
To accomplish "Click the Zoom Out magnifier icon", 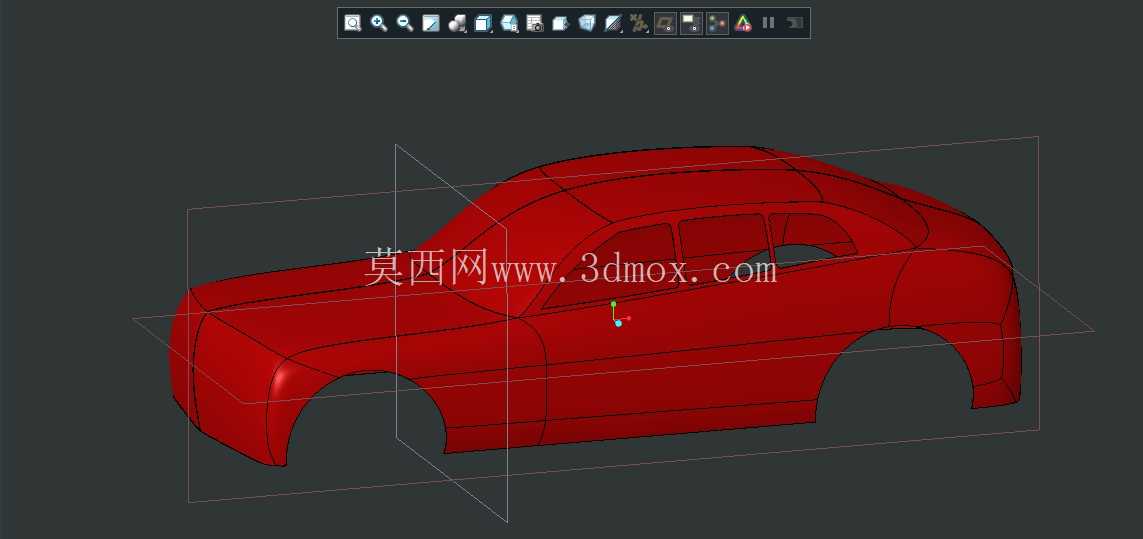I will click(x=405, y=23).
